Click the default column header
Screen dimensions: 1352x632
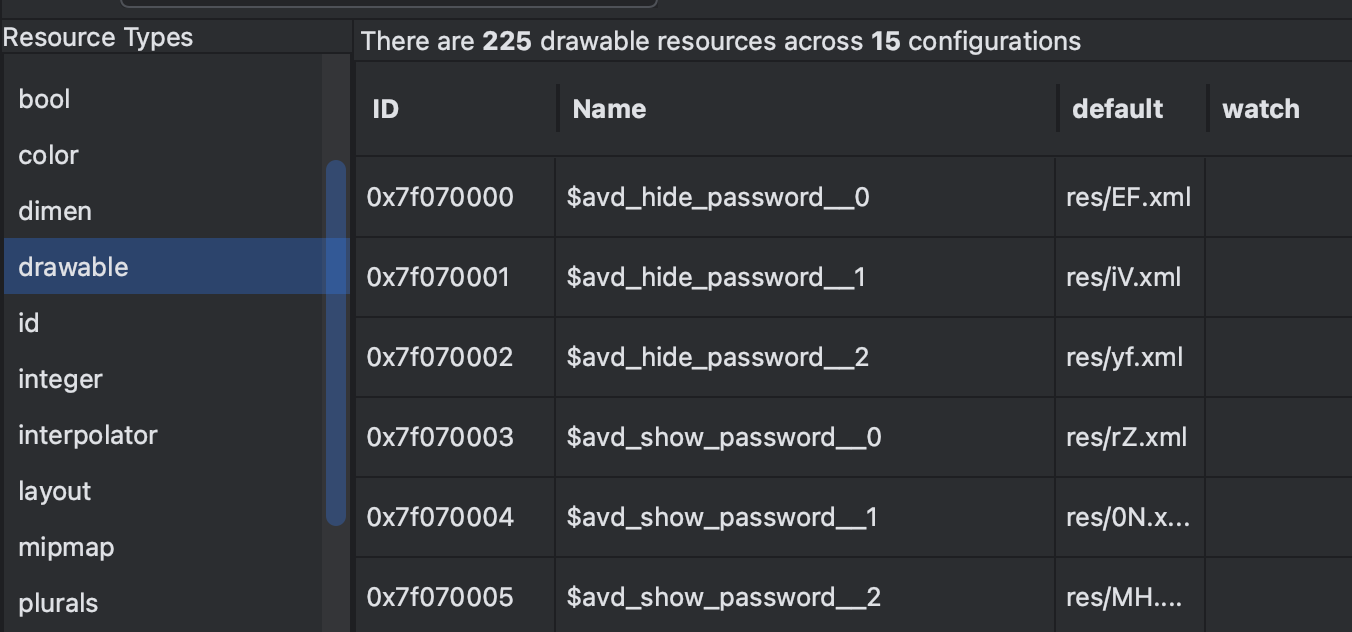coord(1117,109)
